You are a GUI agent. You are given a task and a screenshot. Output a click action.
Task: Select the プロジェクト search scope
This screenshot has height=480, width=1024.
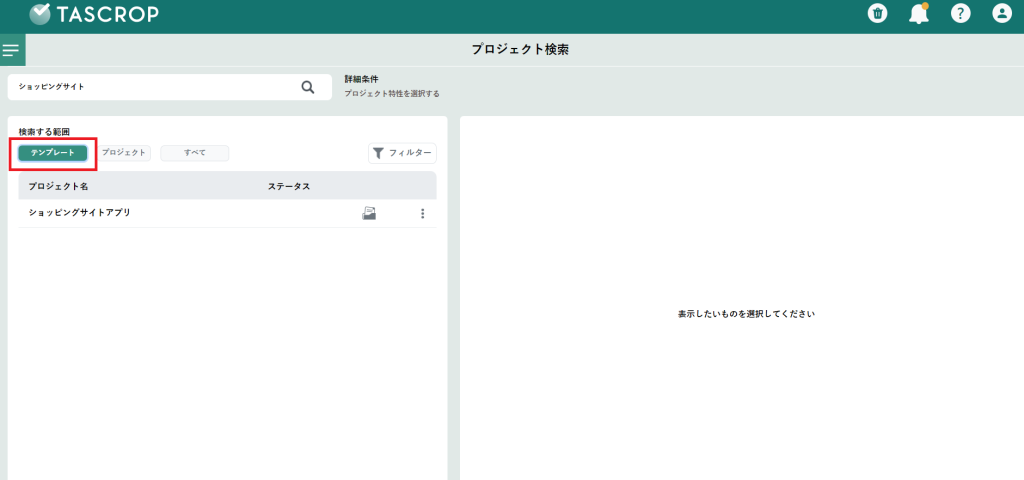tap(124, 153)
